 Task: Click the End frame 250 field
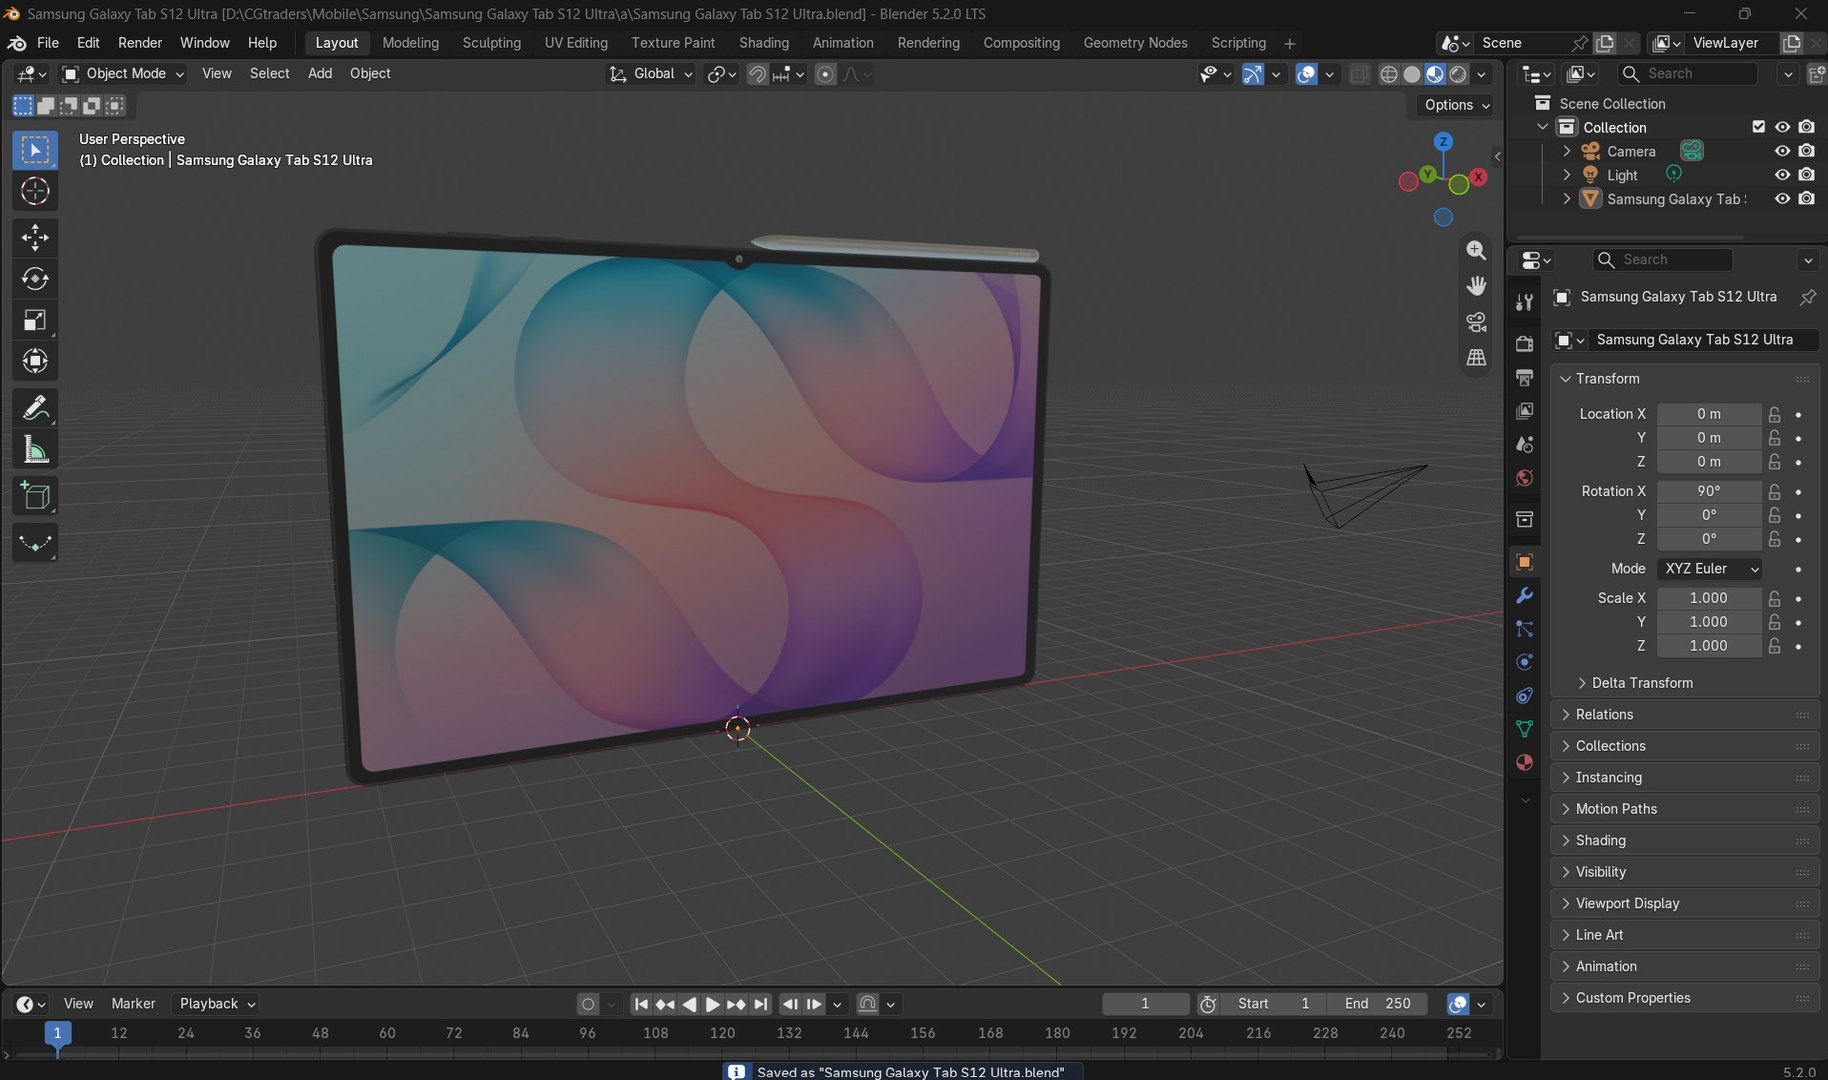pyautogui.click(x=1378, y=1004)
